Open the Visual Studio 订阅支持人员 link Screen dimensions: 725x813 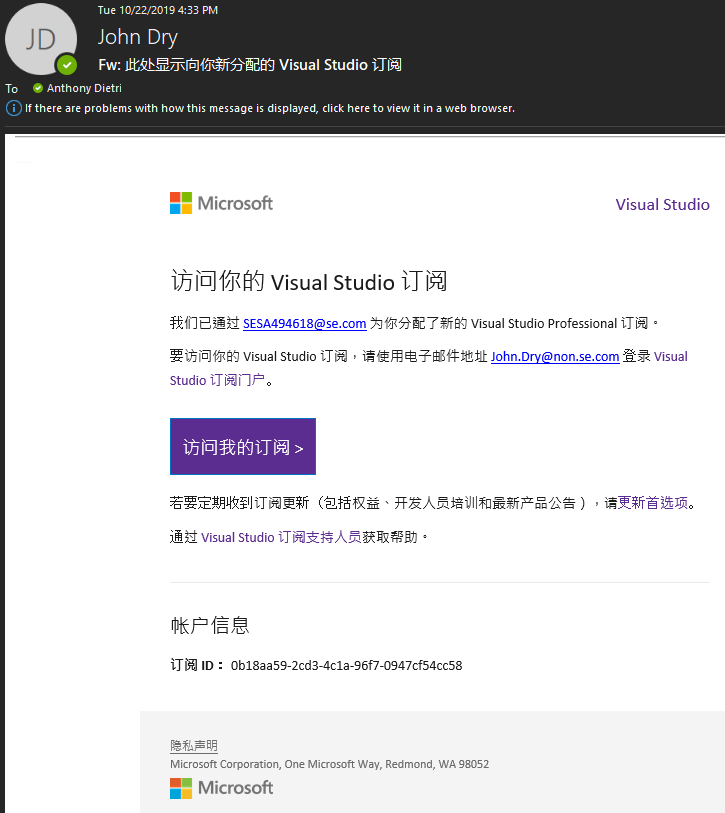281,537
